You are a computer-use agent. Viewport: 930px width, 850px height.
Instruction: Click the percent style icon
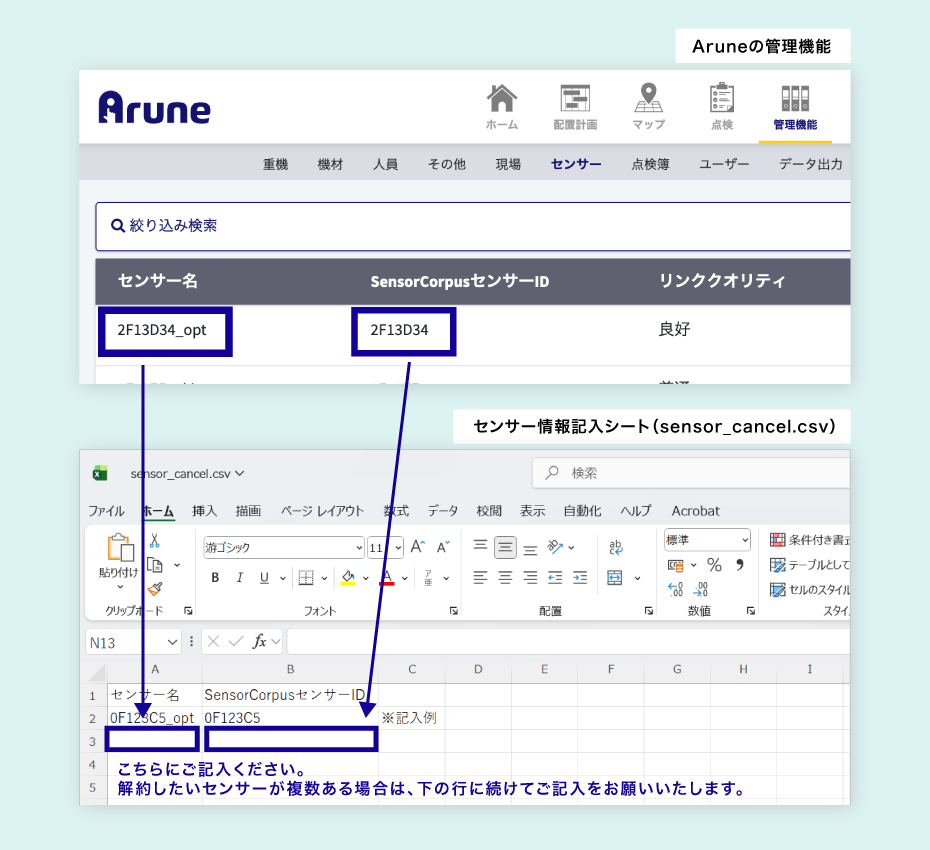[x=714, y=566]
